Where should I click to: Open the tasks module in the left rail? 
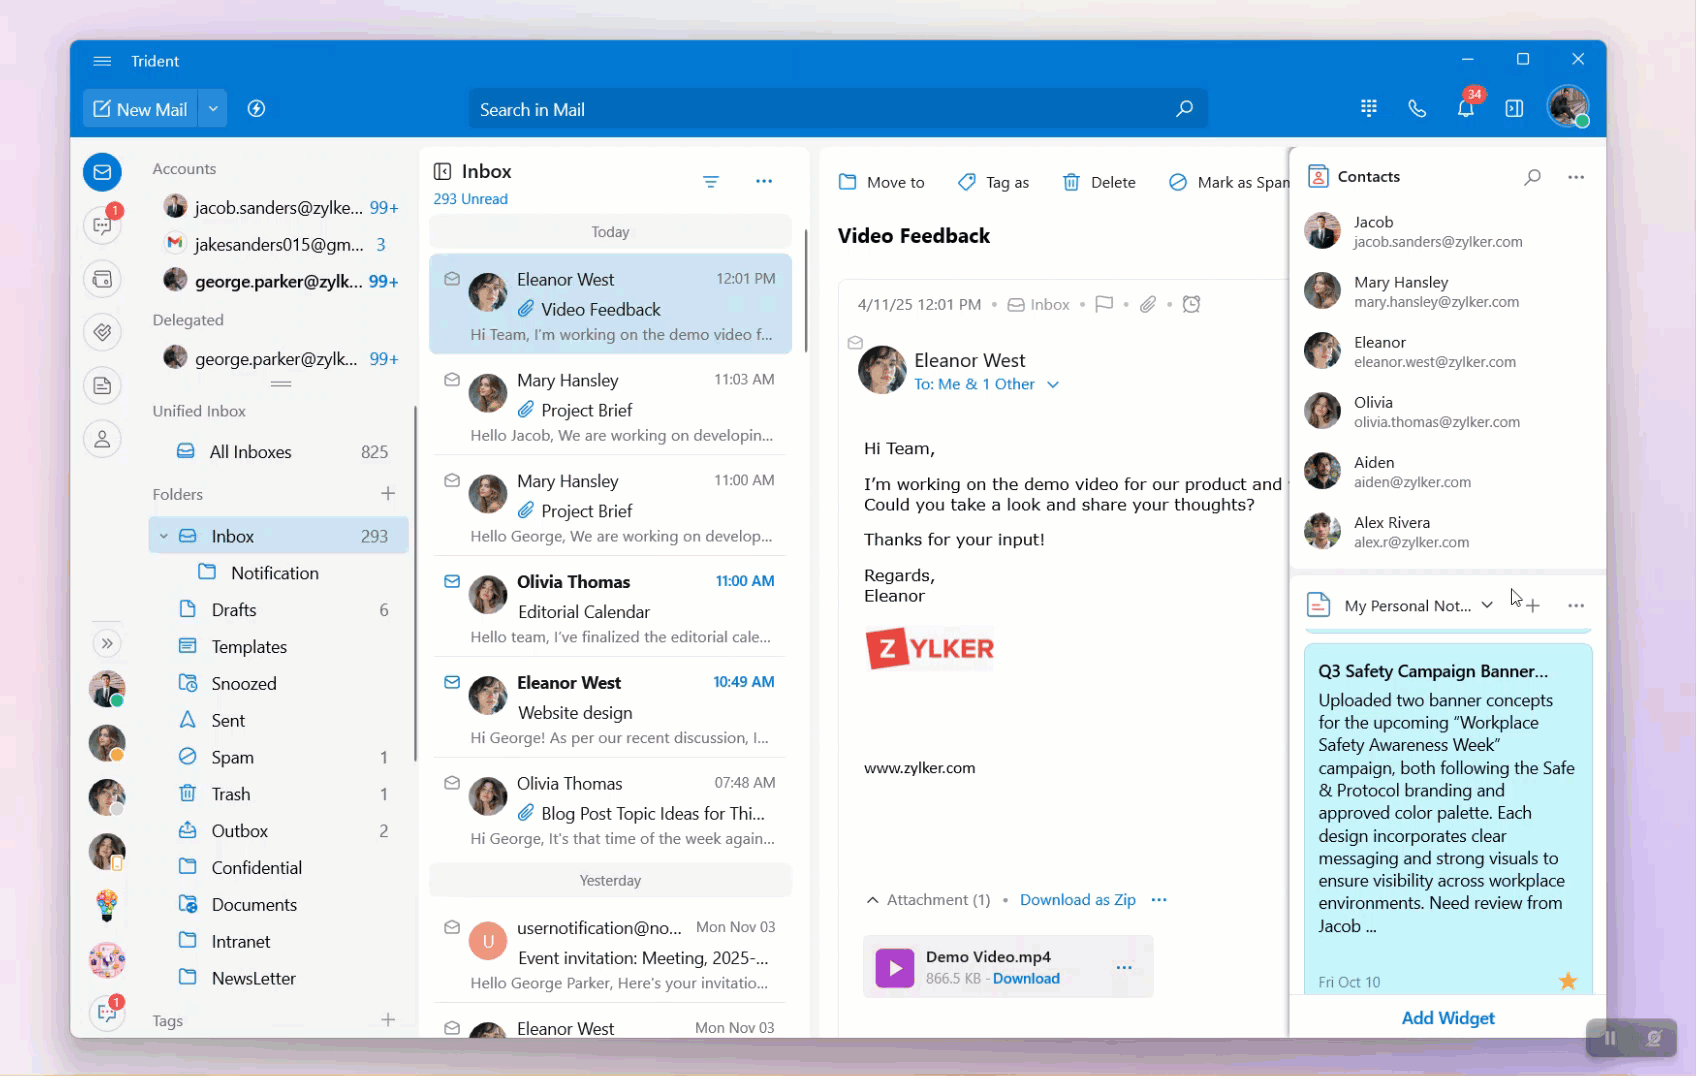(102, 332)
